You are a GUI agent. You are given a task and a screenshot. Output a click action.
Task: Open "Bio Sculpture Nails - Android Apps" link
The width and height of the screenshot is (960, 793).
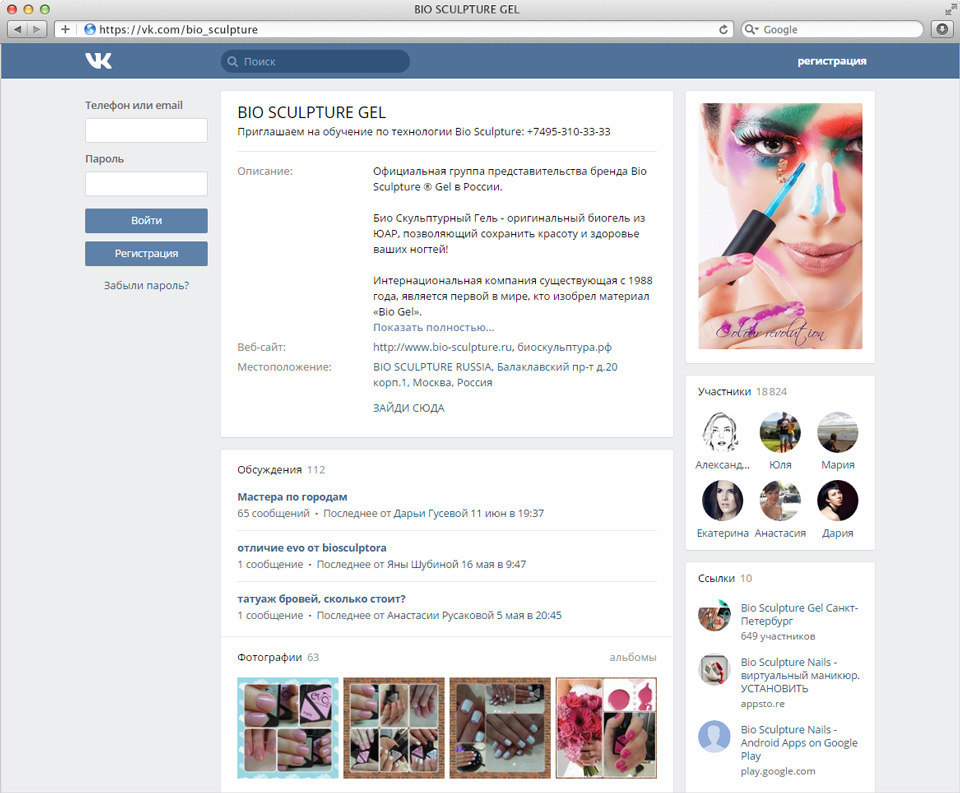(x=799, y=743)
